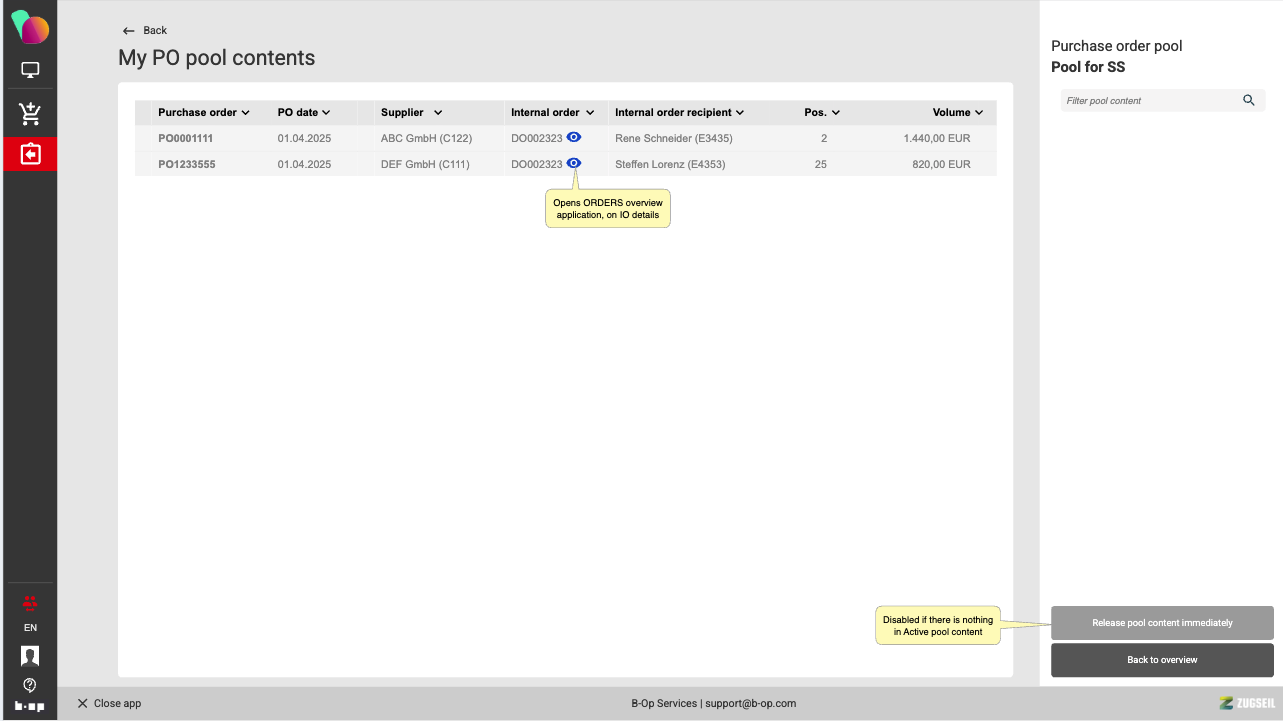1283x721 pixels.
Task: Expand the PO date column sort arrow
Action: click(326, 113)
